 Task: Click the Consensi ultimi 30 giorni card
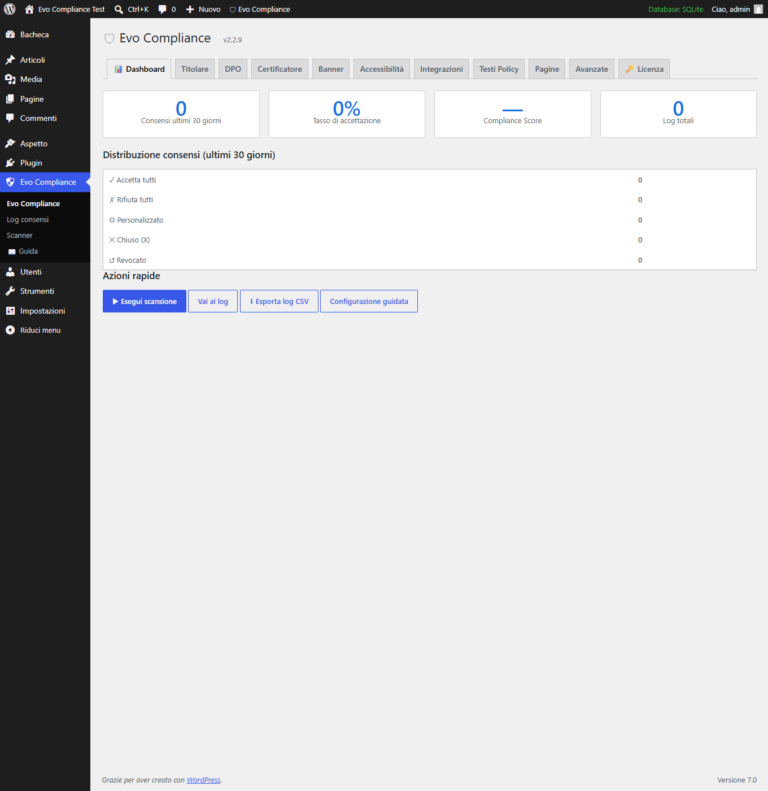181,114
